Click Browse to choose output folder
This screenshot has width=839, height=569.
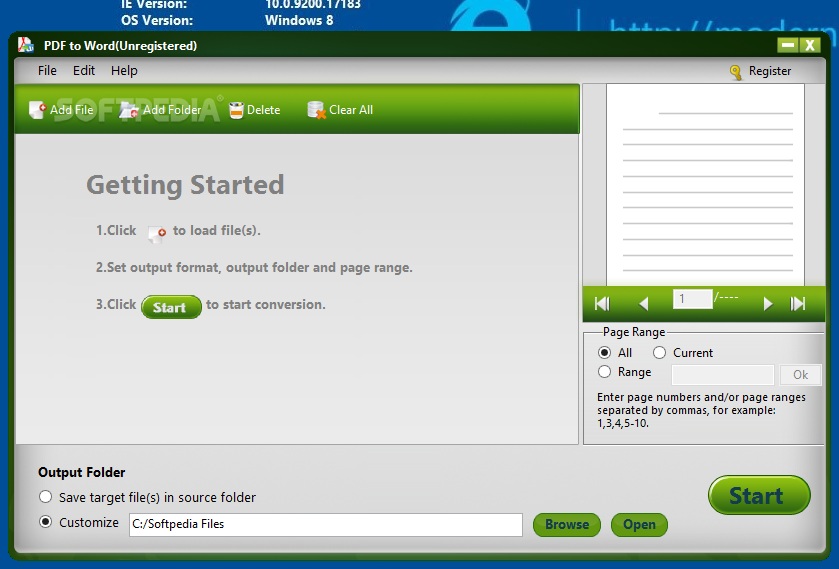tap(567, 525)
